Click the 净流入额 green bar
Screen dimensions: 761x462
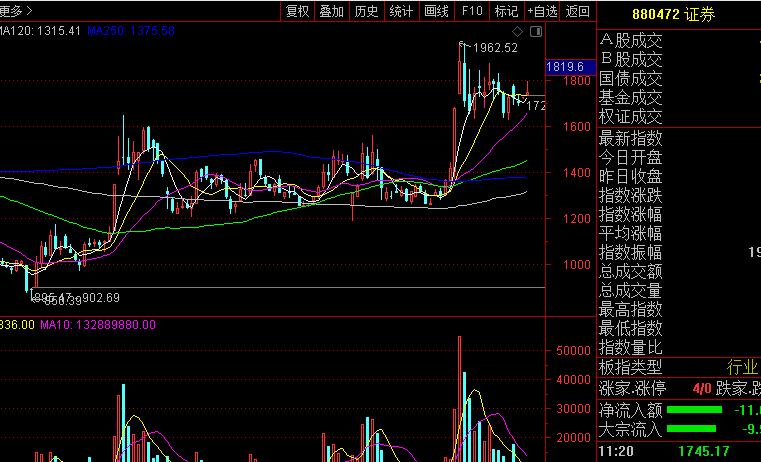pos(695,410)
